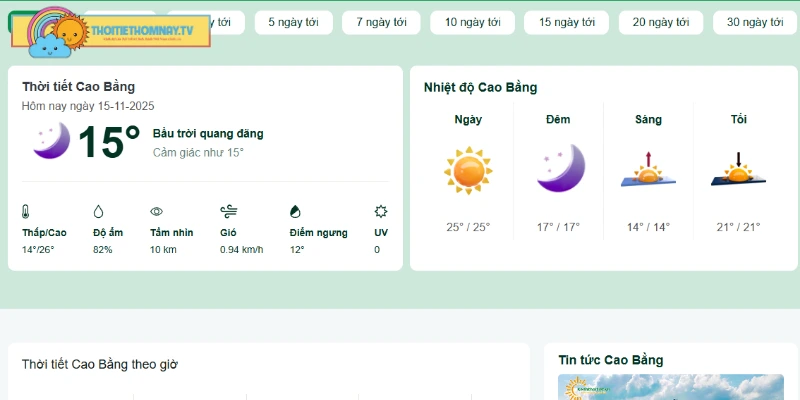This screenshot has width=800, height=400.
Task: Click the 'Bầu trời quang đãng' text
Action: coord(208,134)
